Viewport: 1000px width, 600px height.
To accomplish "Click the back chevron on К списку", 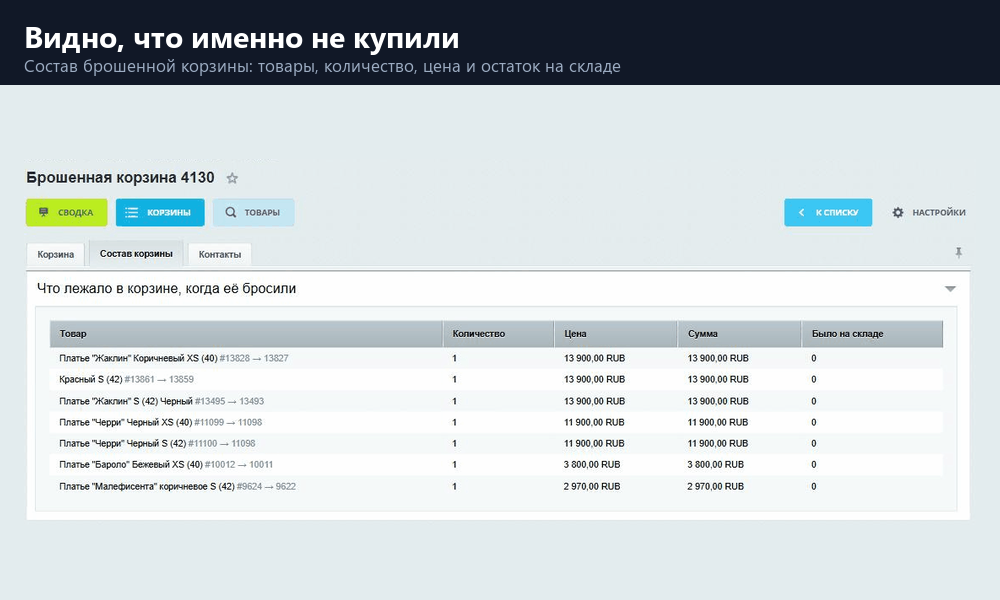I will [x=802, y=212].
